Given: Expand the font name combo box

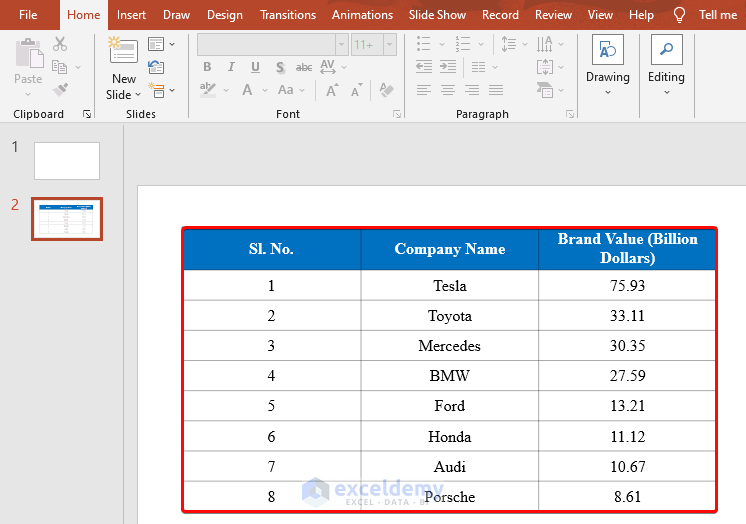Looking at the screenshot, I should coord(341,44).
